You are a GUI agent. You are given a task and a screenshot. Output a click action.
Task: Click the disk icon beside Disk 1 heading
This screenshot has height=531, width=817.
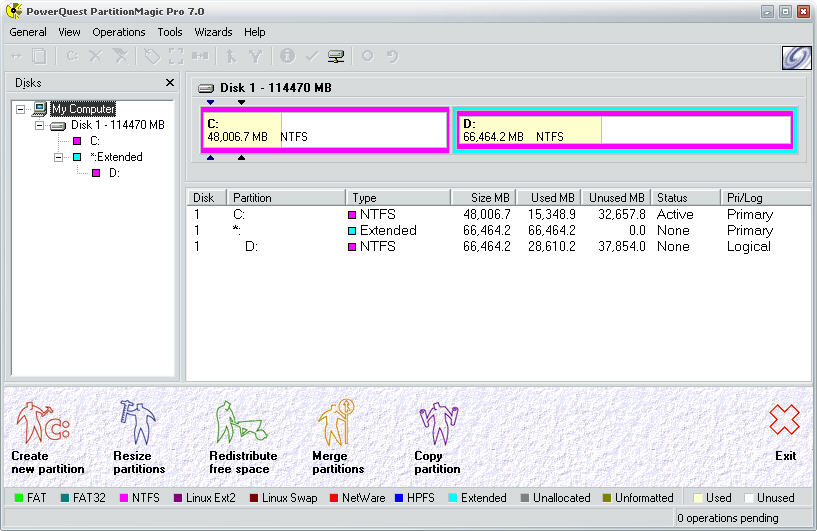click(206, 88)
